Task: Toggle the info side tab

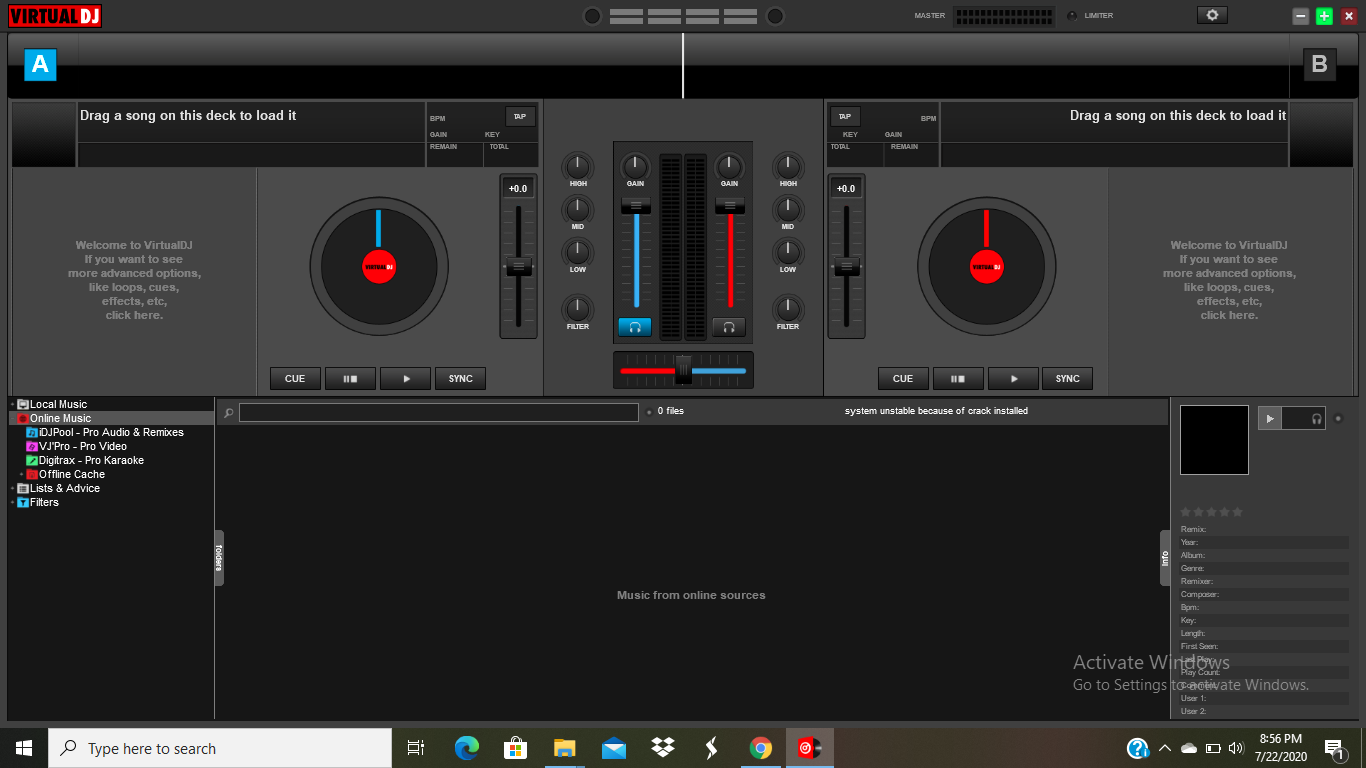Action: pos(1165,558)
